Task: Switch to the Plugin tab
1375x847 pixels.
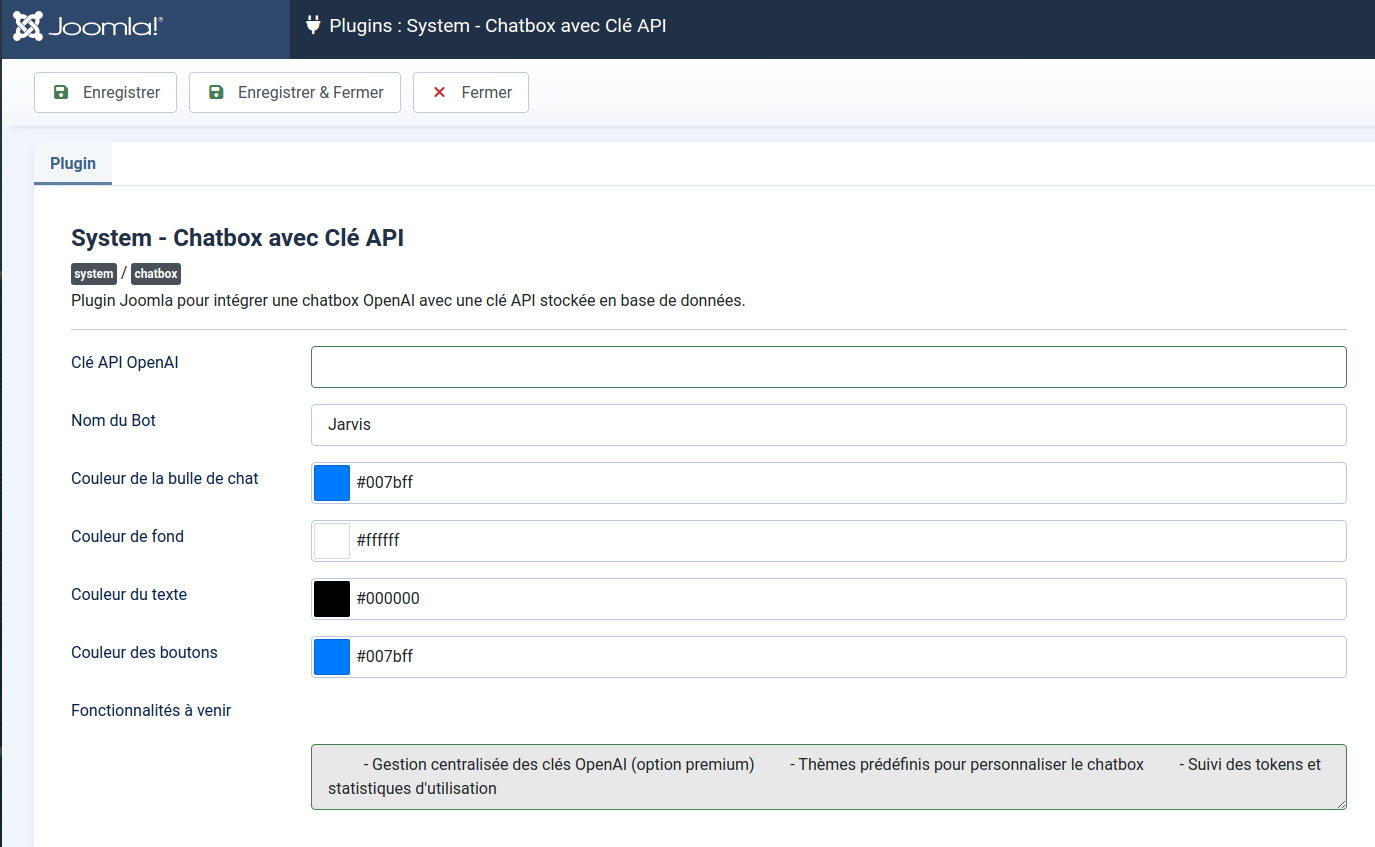Action: [x=73, y=163]
